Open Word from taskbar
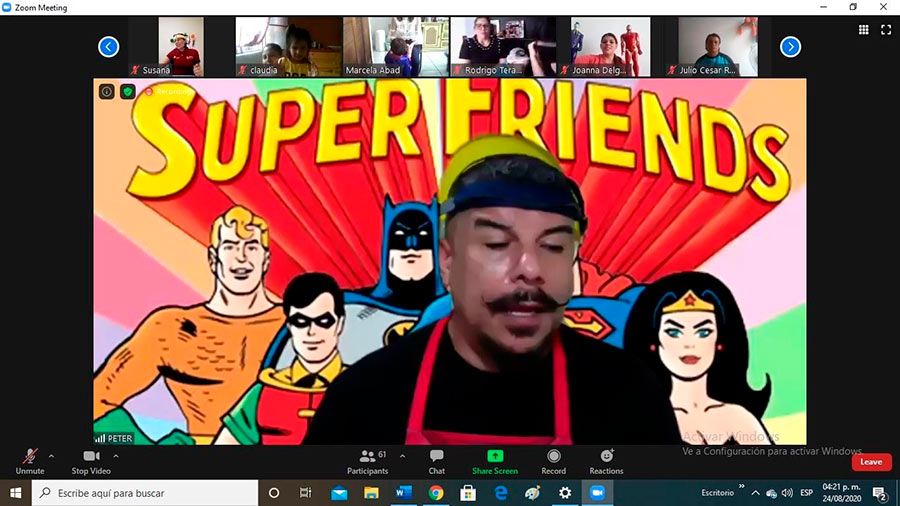Screen dimensions: 900x506 tap(404, 493)
